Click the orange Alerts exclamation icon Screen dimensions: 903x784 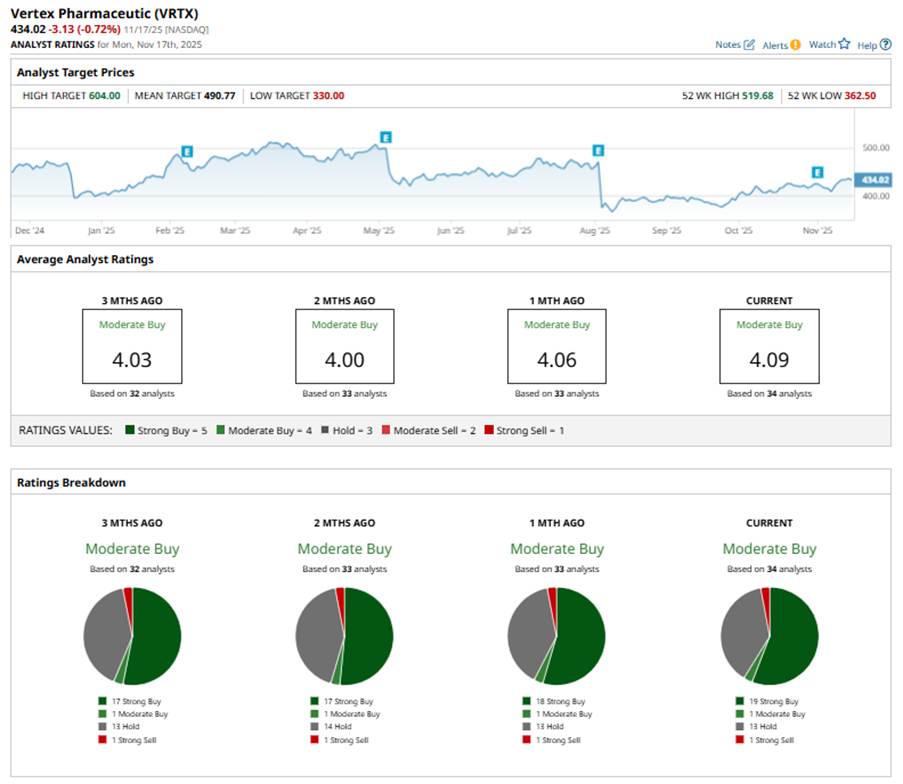pos(795,44)
